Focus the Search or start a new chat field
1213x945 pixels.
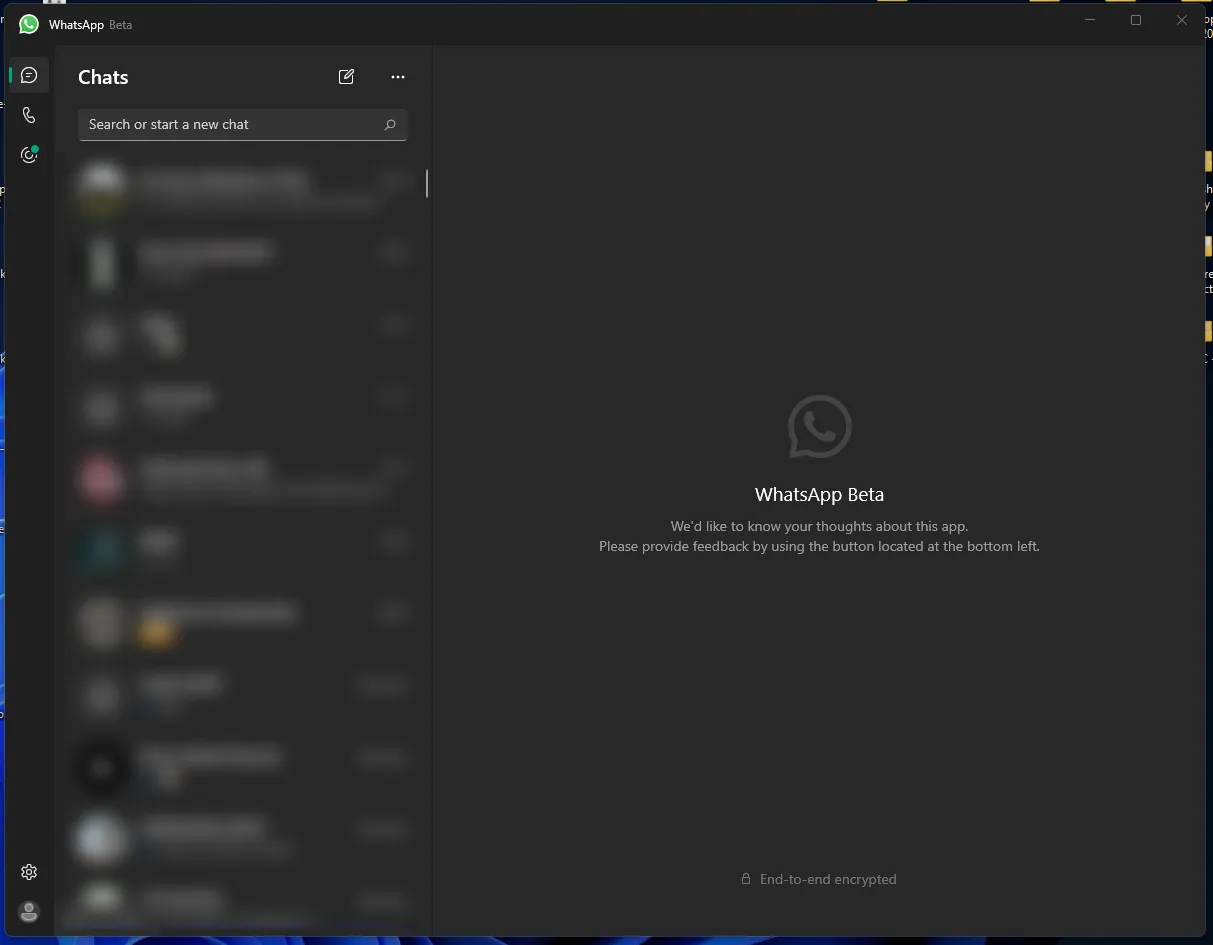click(x=243, y=125)
